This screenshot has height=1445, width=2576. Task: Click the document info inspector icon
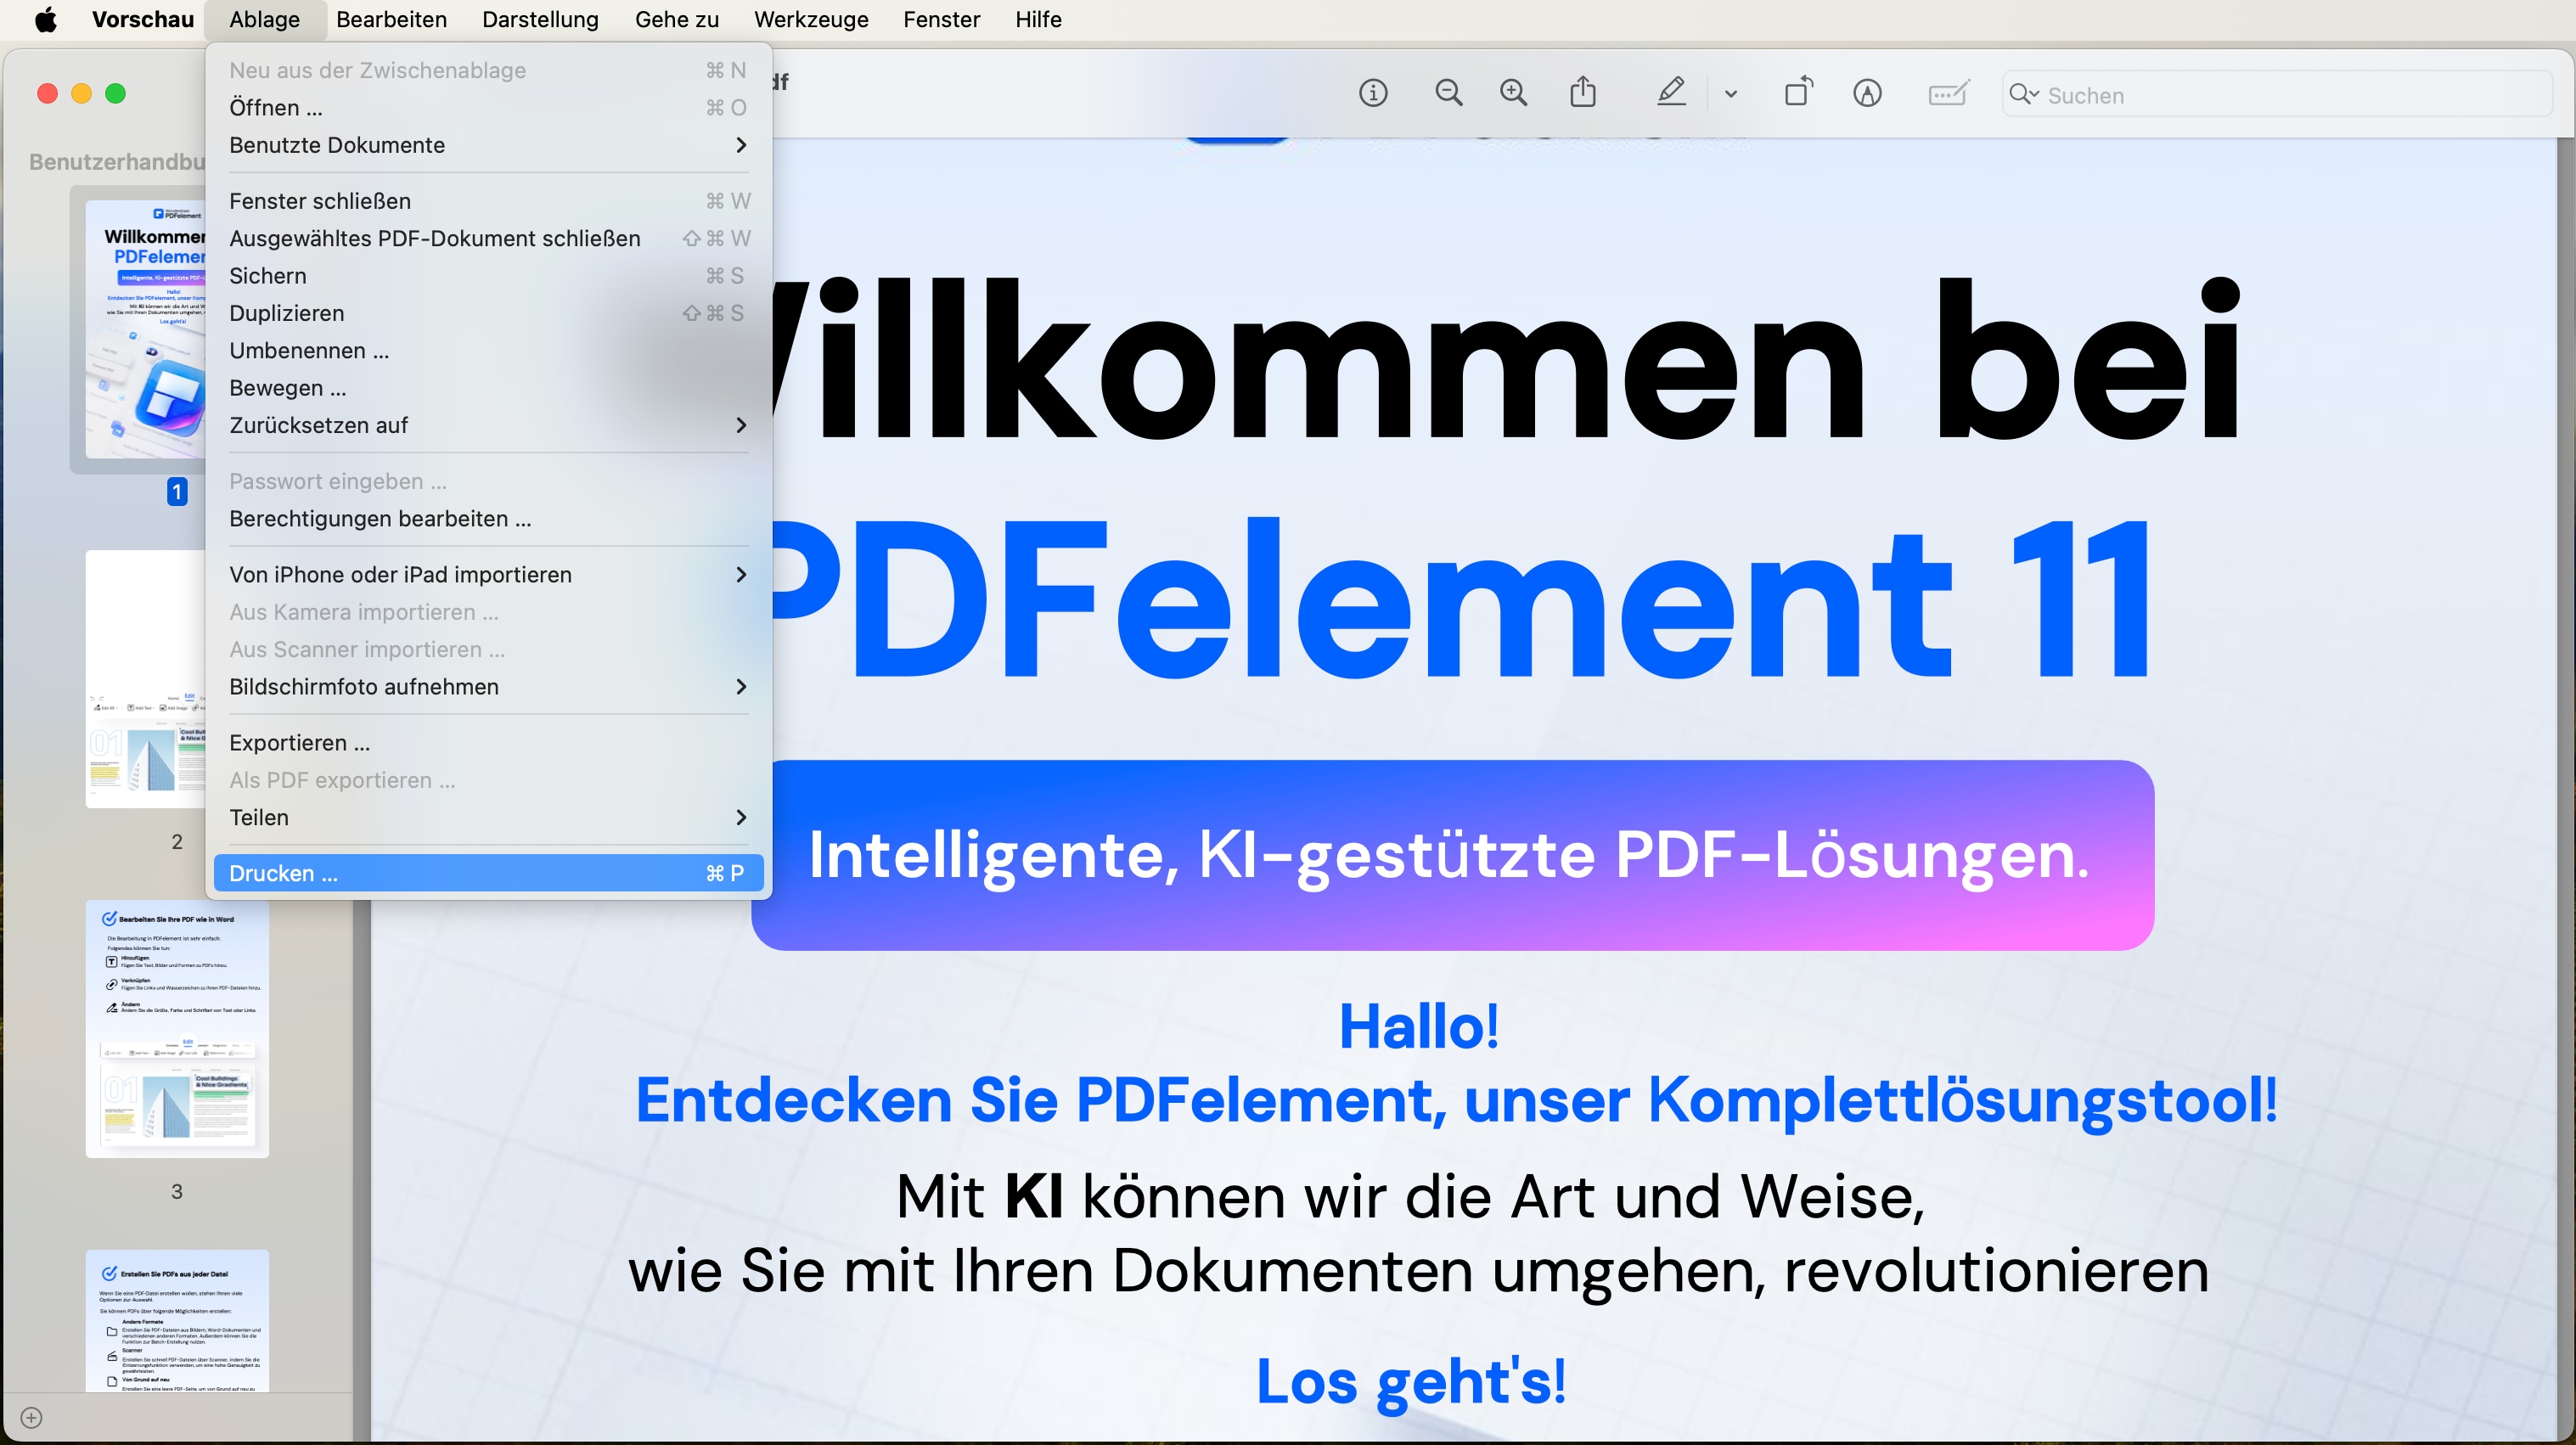pyautogui.click(x=1373, y=94)
